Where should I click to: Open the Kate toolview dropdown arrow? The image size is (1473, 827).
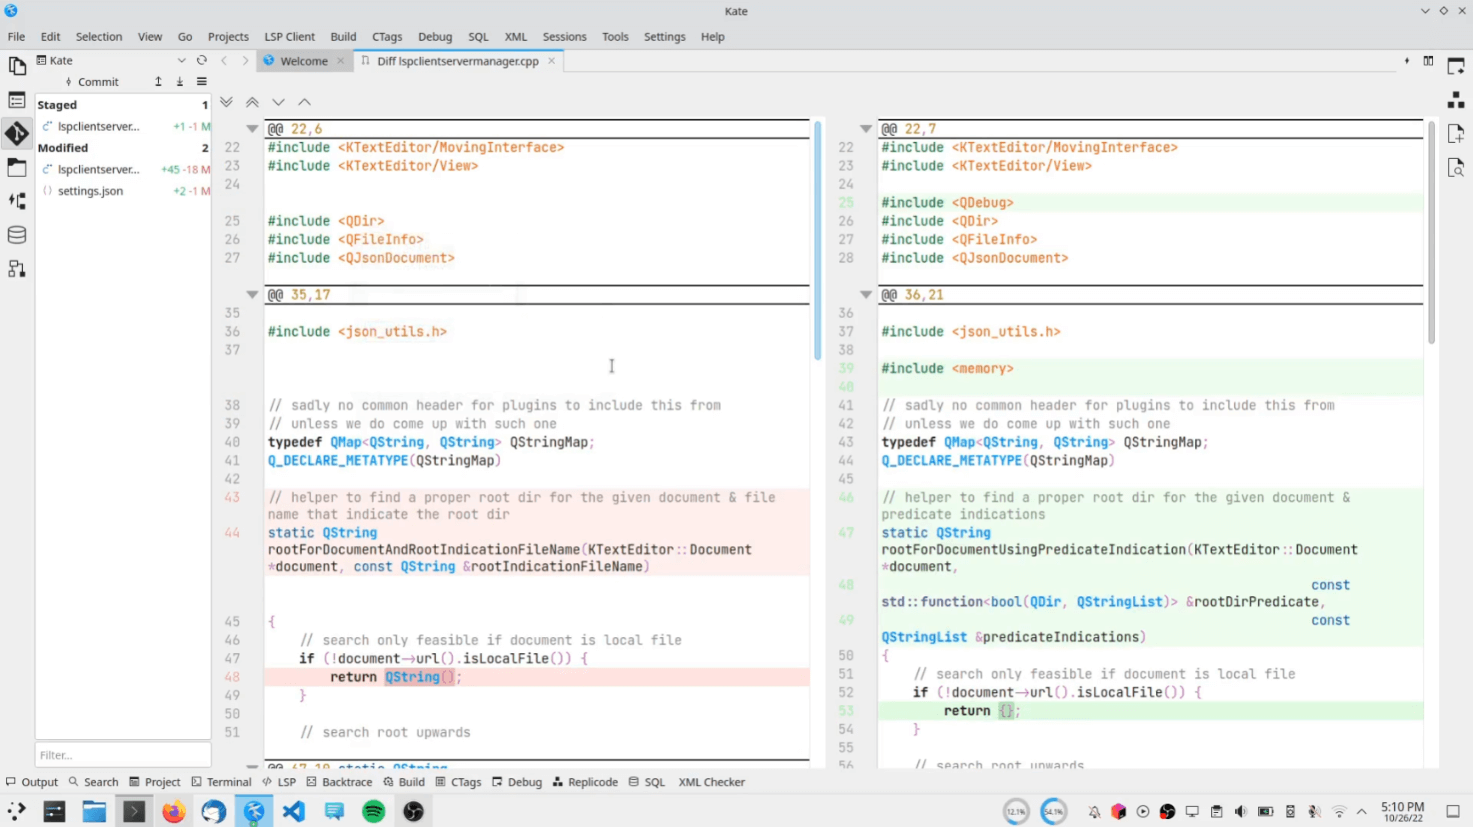[x=182, y=60]
